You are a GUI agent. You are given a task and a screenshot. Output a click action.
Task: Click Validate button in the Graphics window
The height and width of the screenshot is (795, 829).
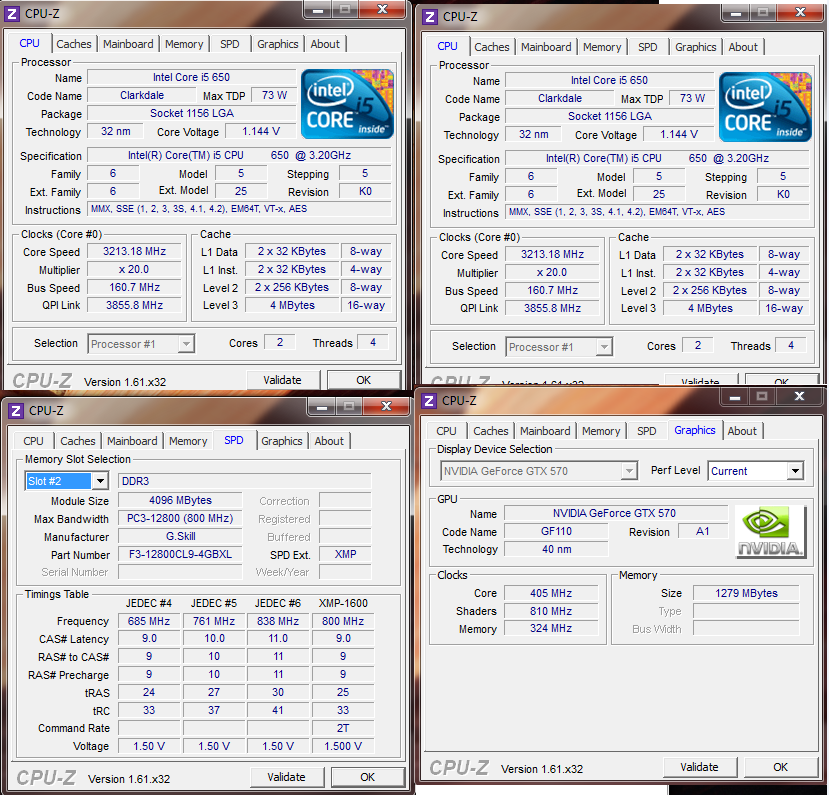tap(699, 767)
